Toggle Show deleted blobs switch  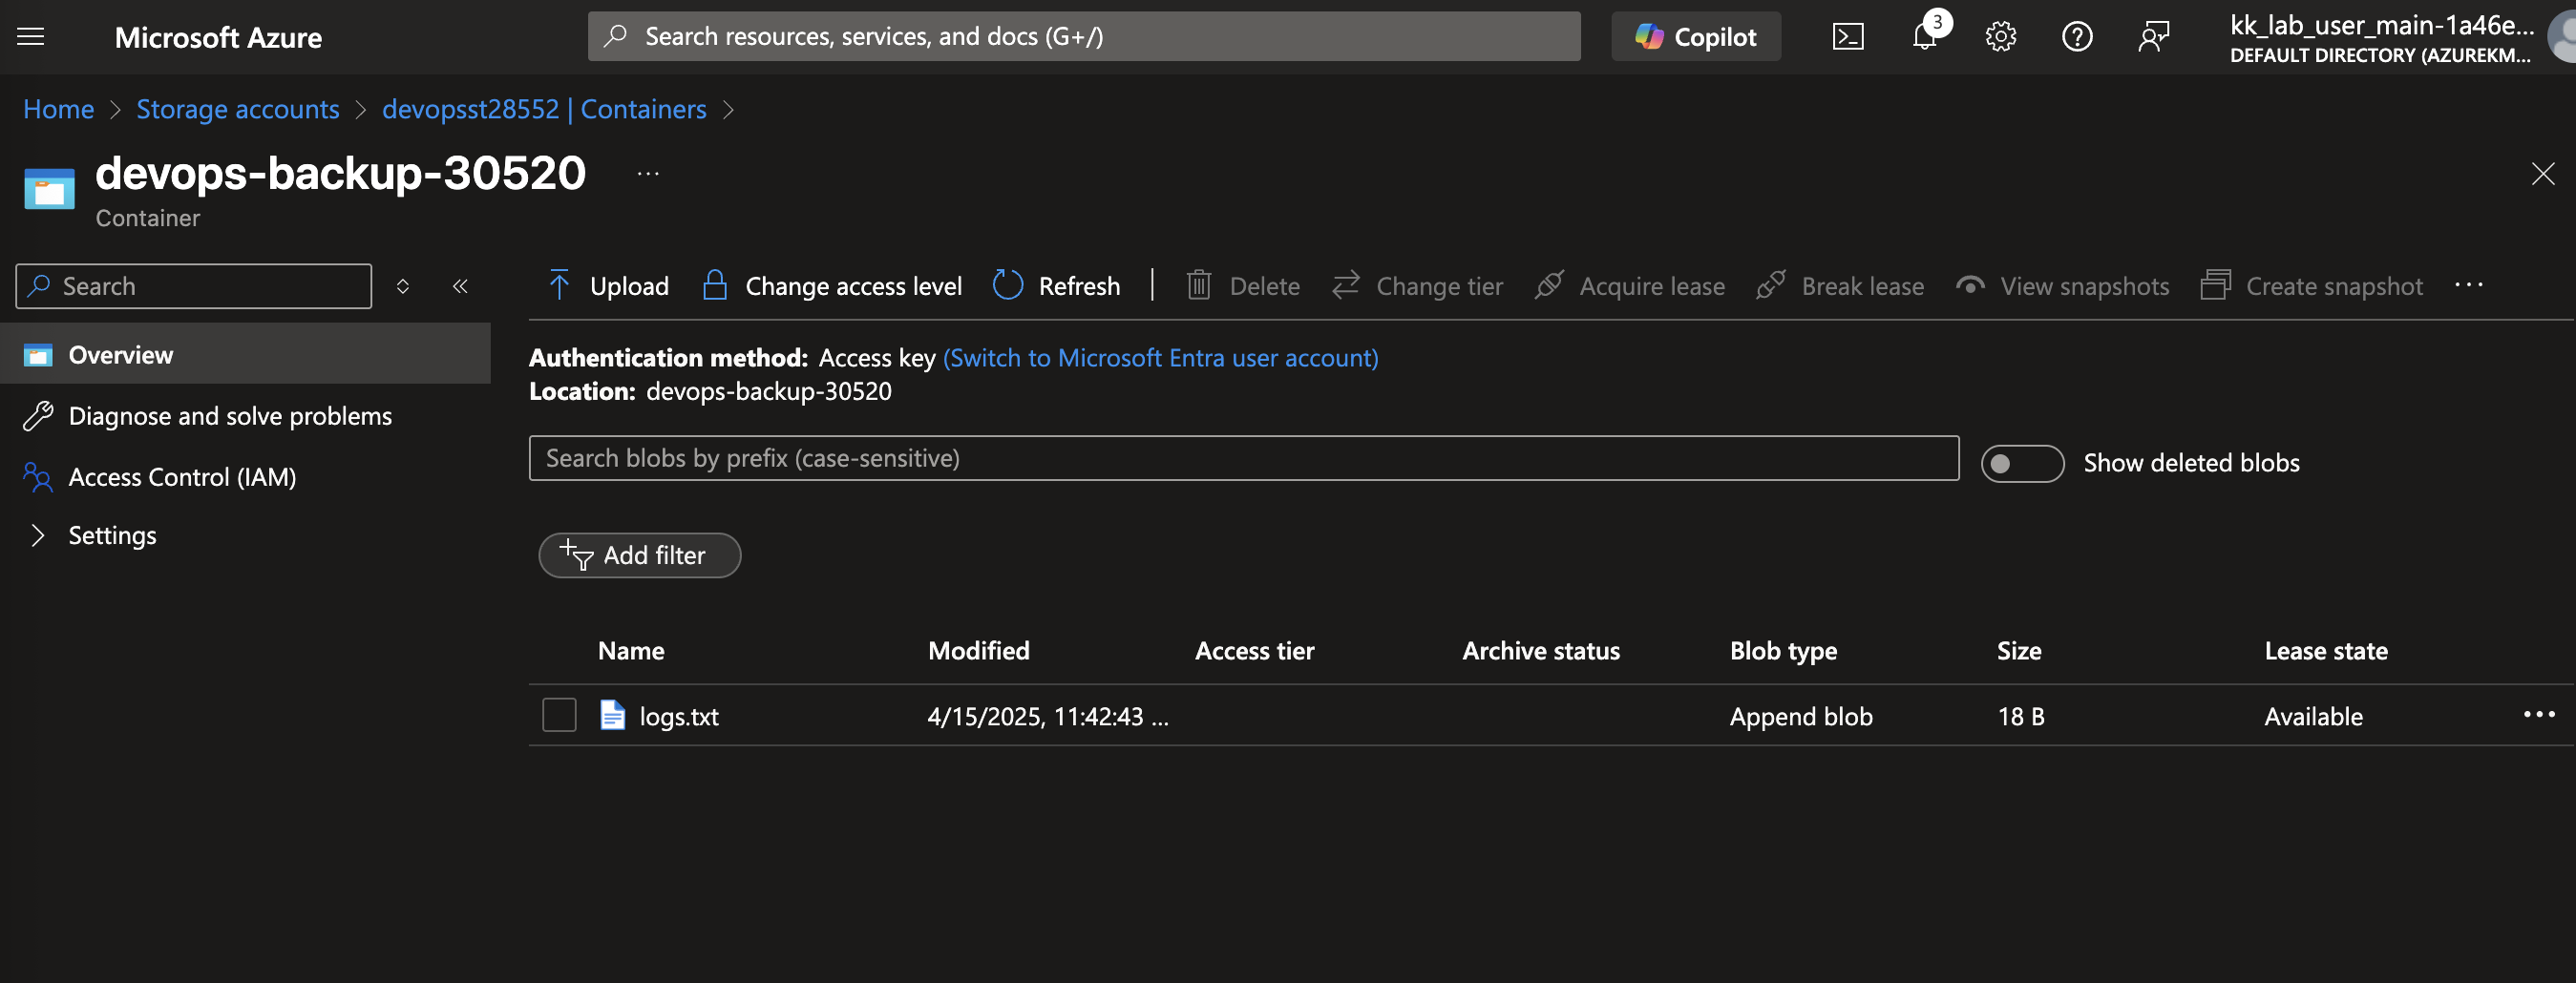click(x=2022, y=463)
